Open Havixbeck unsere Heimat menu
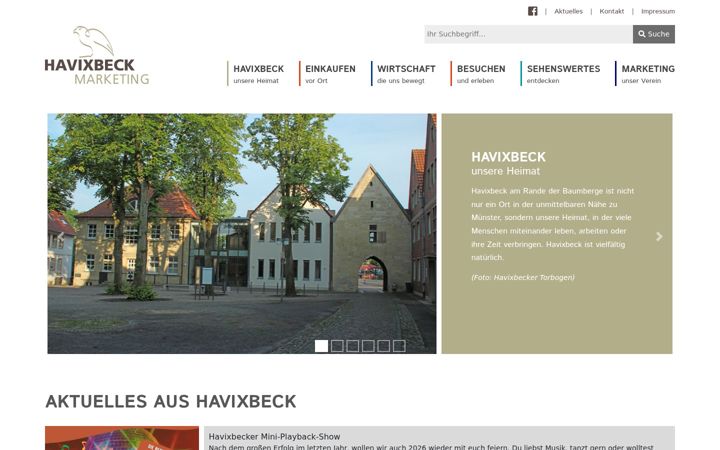 256,73
